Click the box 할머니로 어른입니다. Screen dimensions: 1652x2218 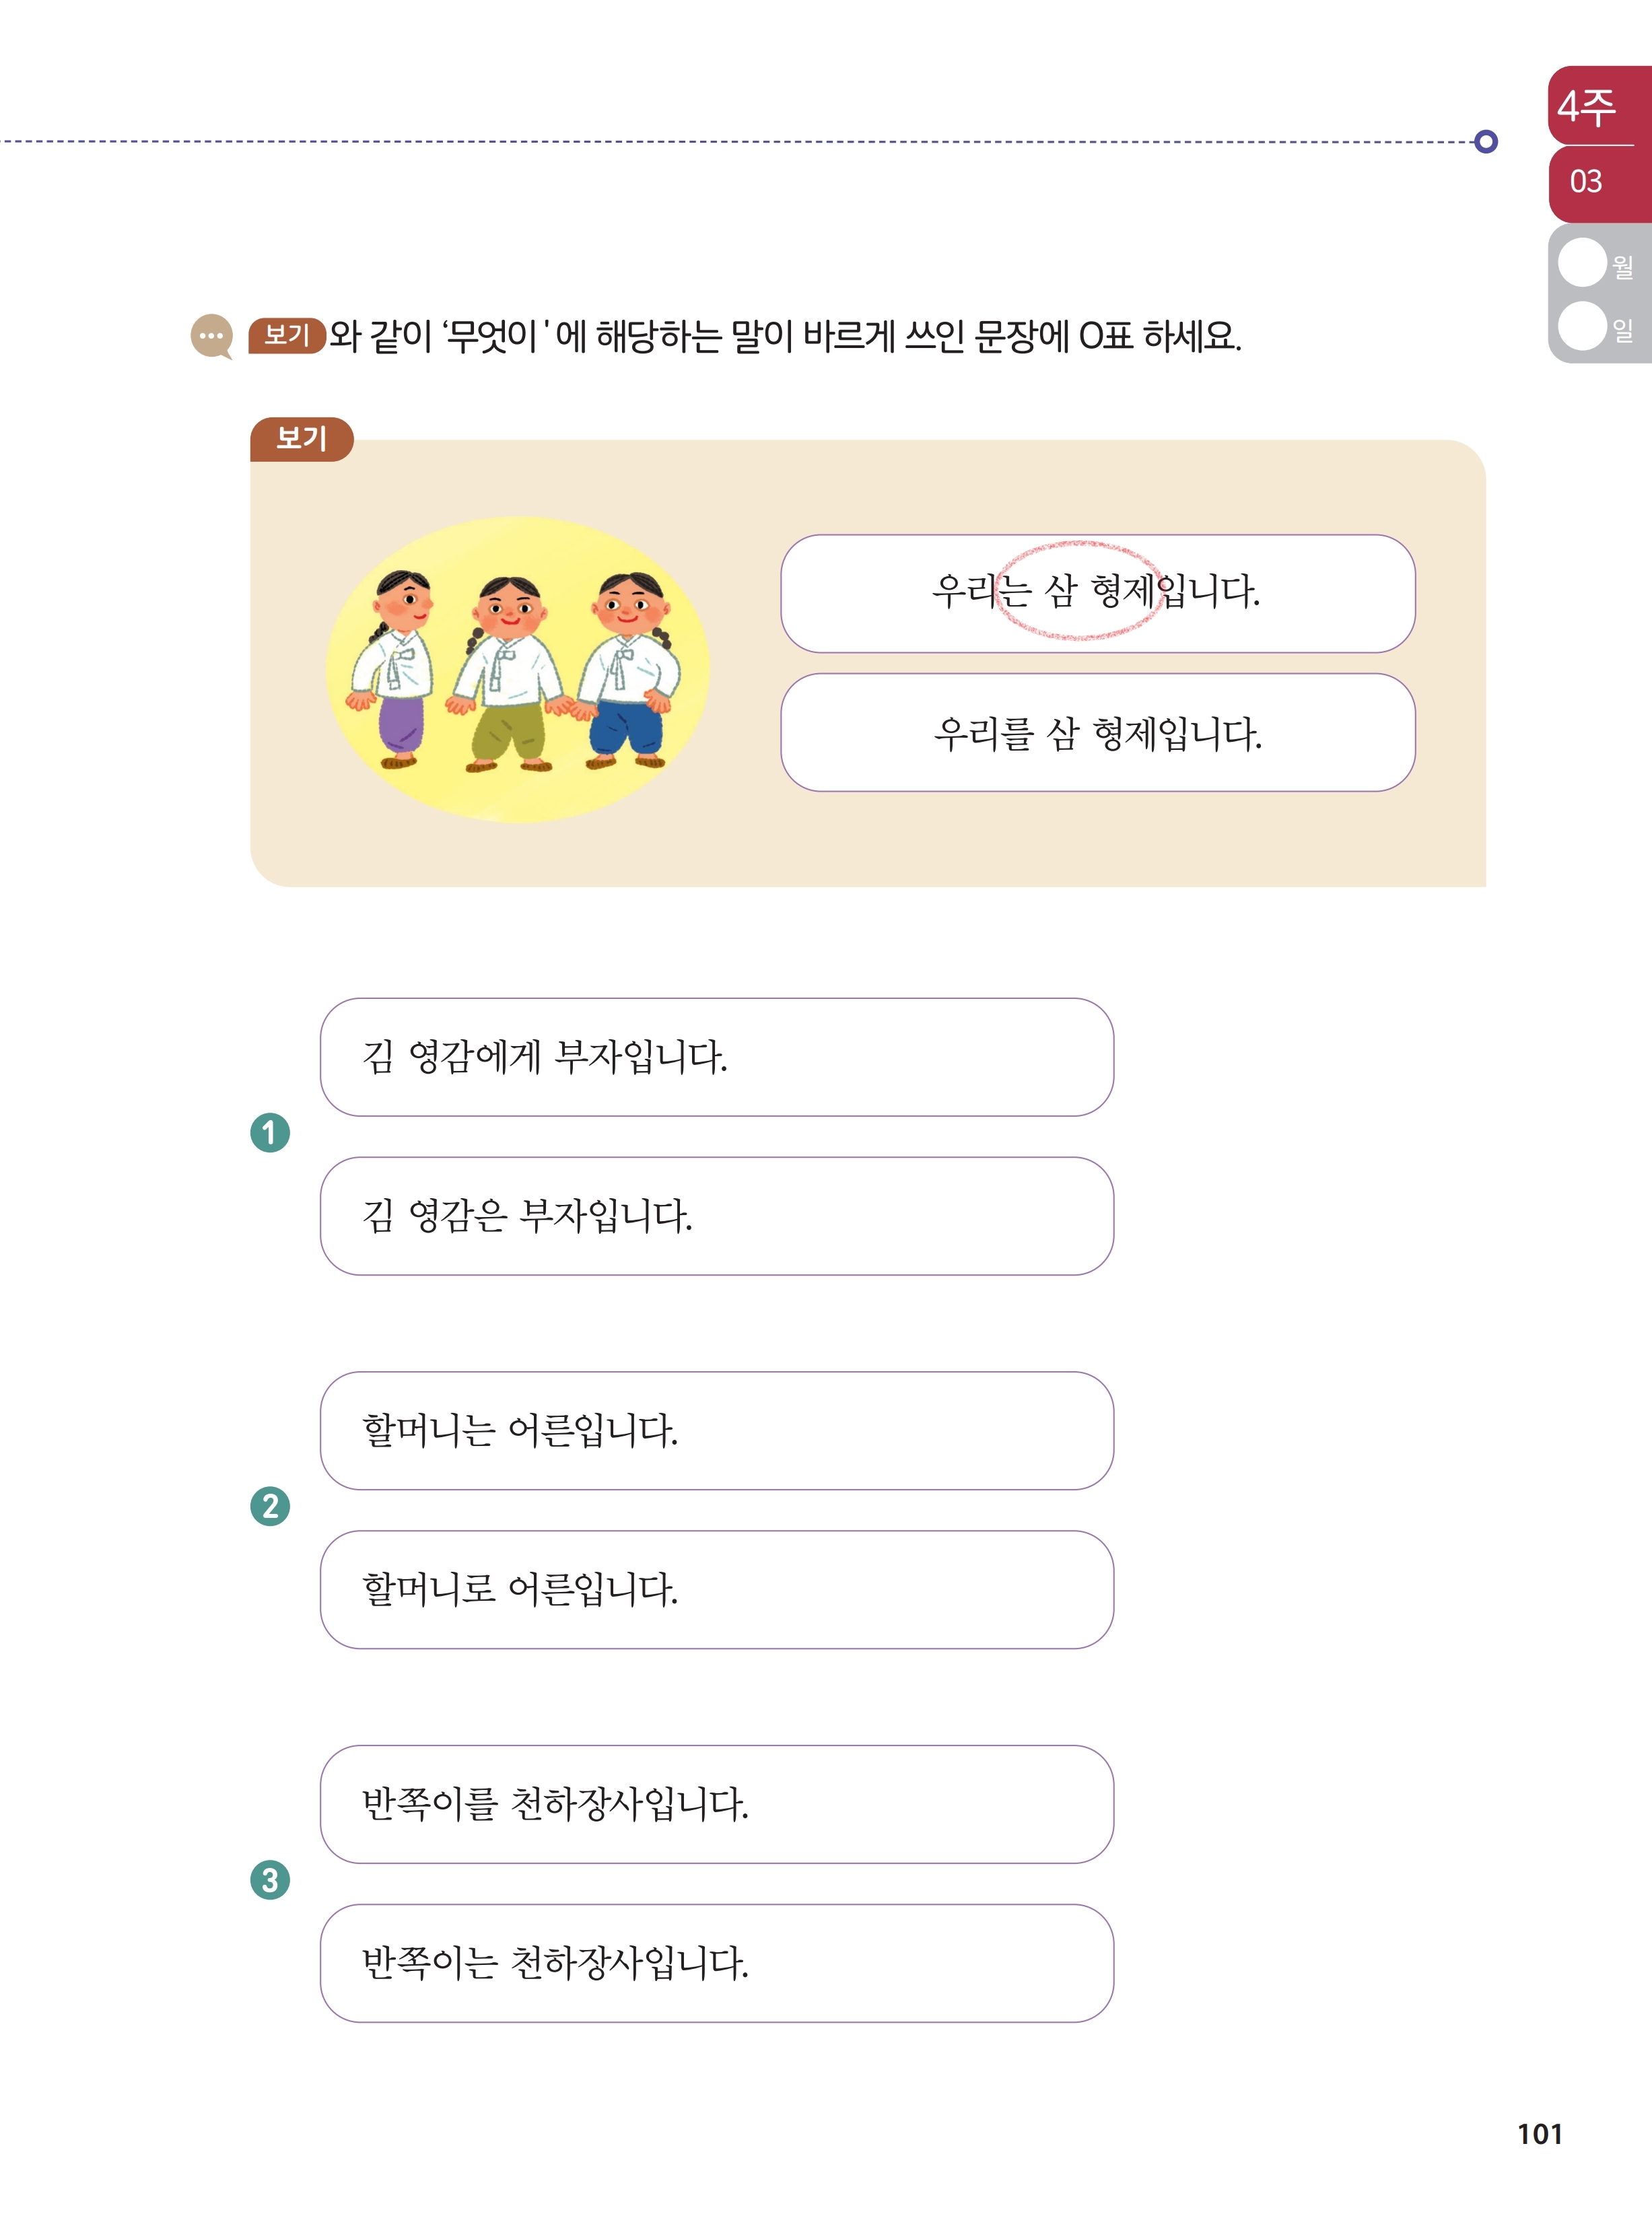point(717,1590)
